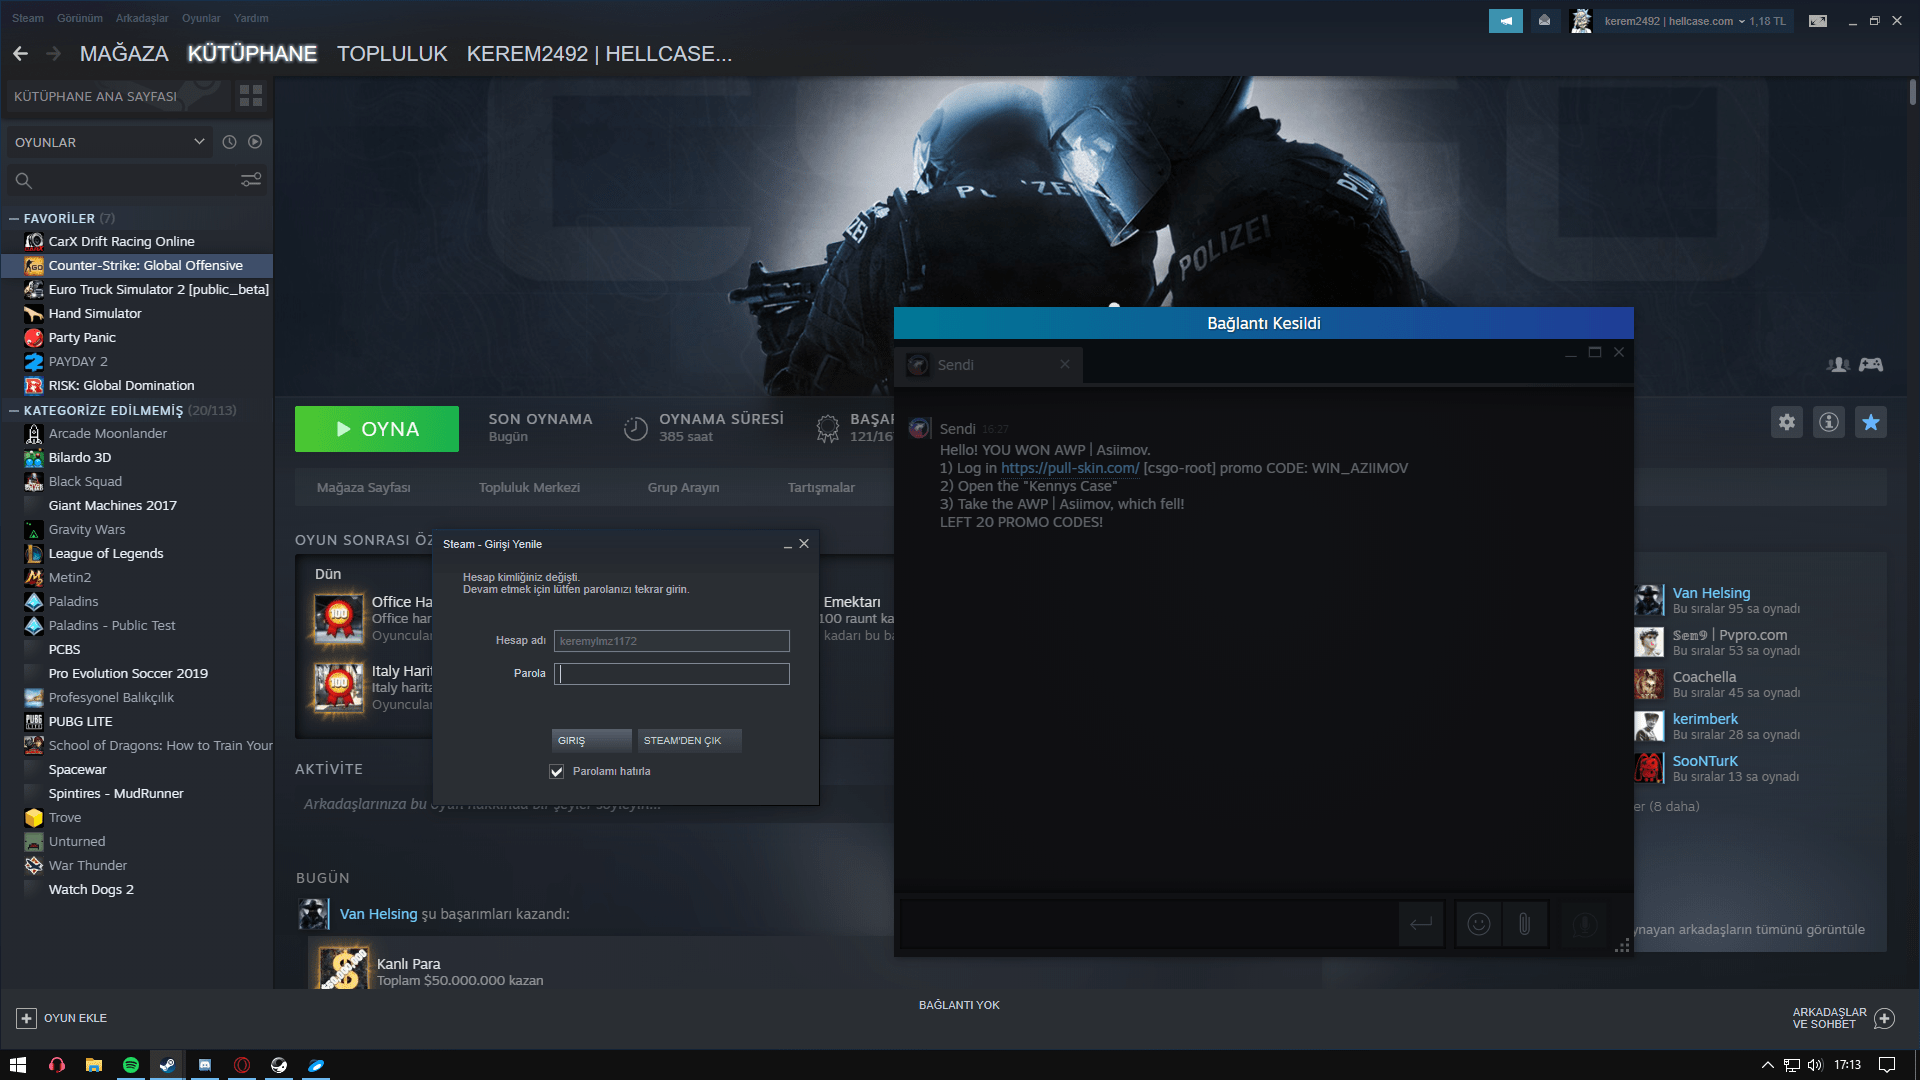Switch library to grid view icon
The width and height of the screenshot is (1920, 1080).
click(251, 96)
